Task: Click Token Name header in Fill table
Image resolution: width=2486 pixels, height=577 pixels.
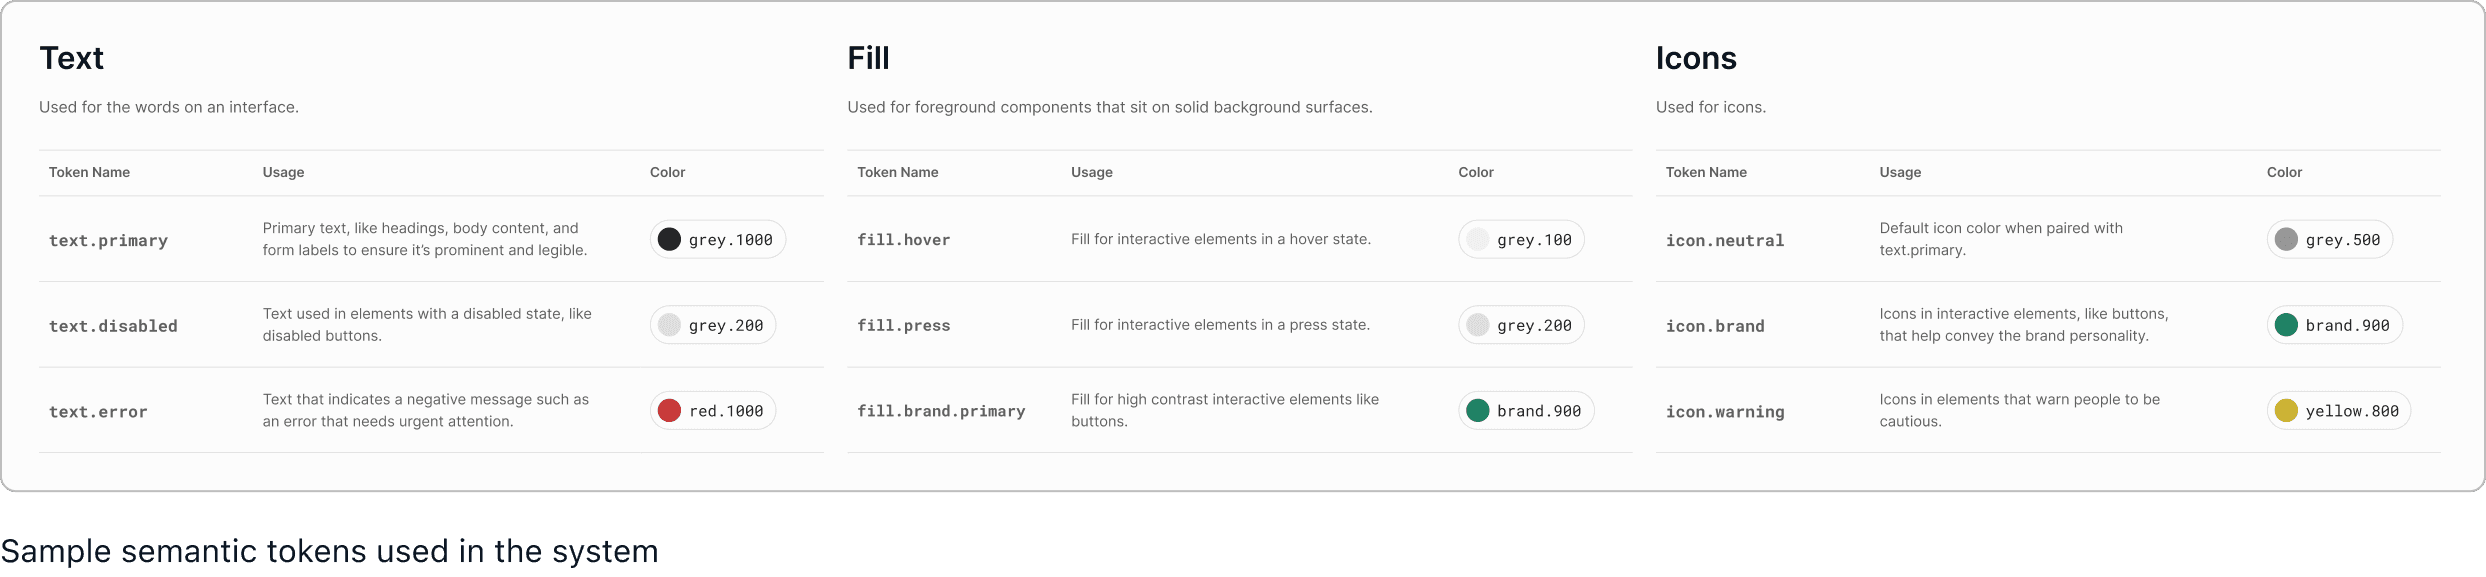Action: (897, 172)
